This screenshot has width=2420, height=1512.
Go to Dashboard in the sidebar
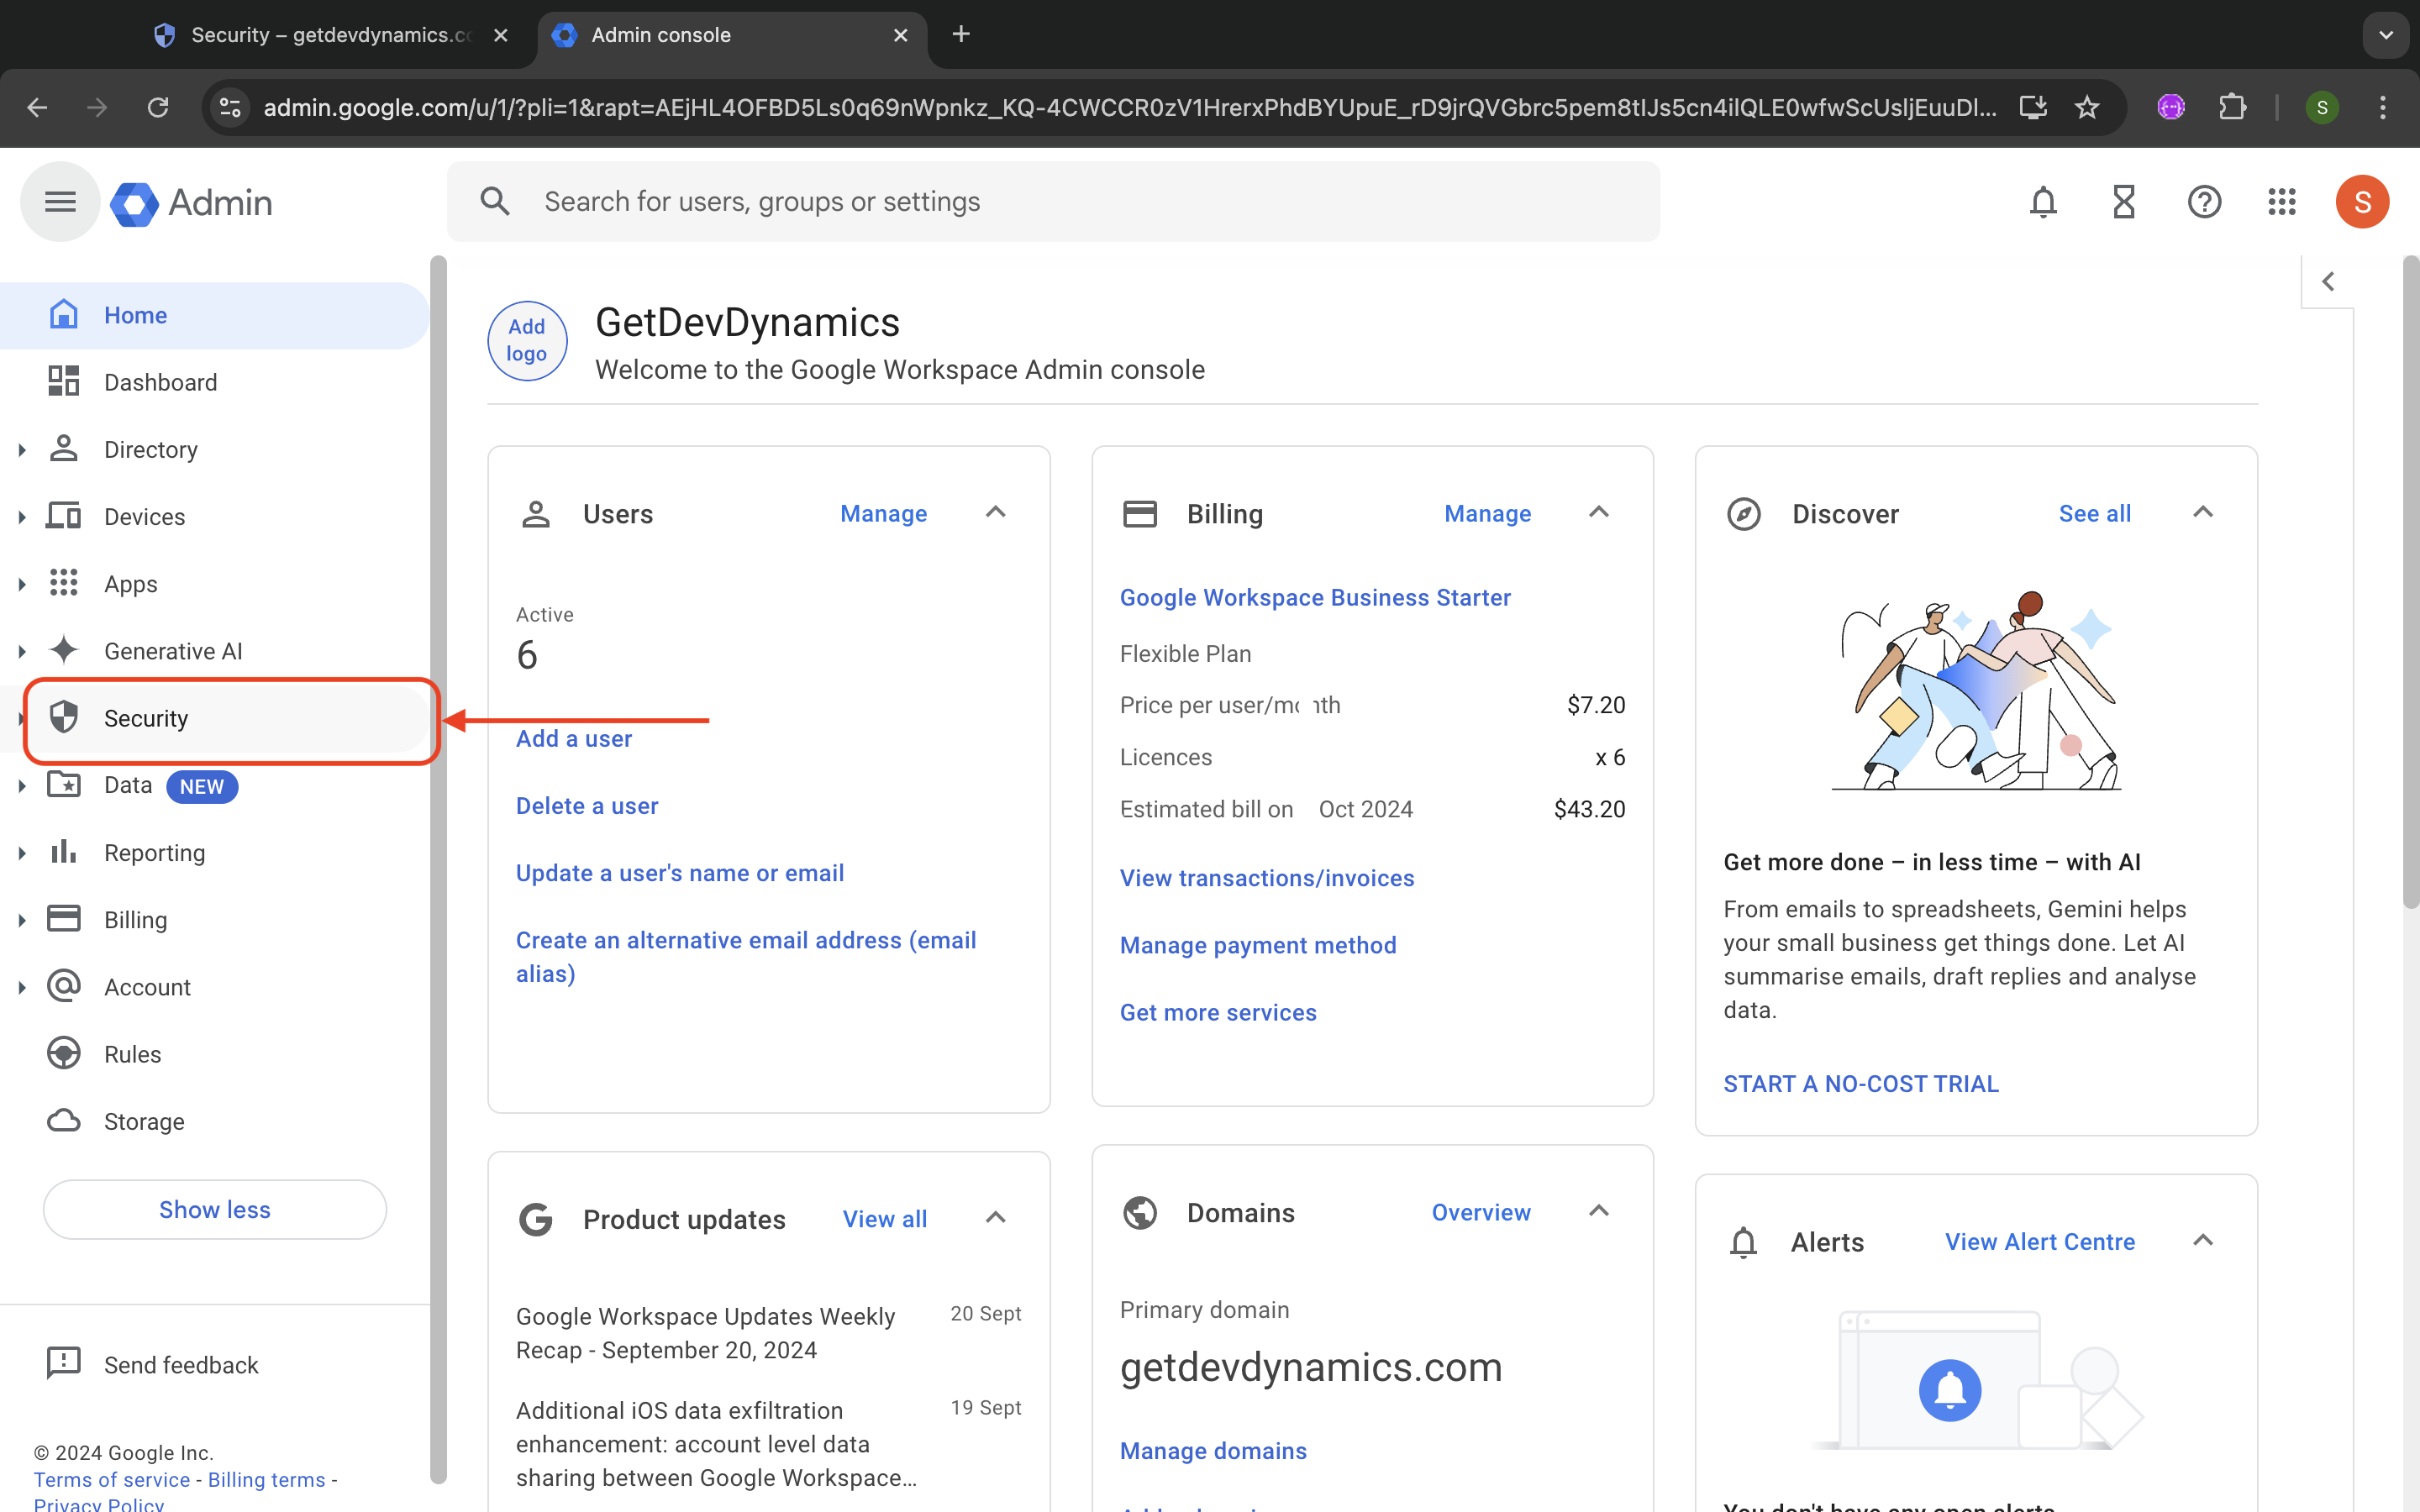point(160,382)
